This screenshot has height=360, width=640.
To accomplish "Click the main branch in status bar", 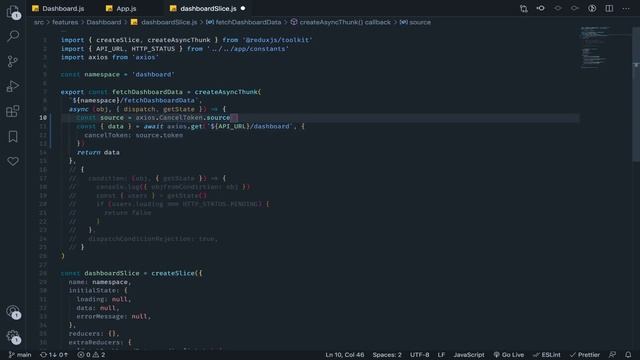I will click(x=20, y=355).
